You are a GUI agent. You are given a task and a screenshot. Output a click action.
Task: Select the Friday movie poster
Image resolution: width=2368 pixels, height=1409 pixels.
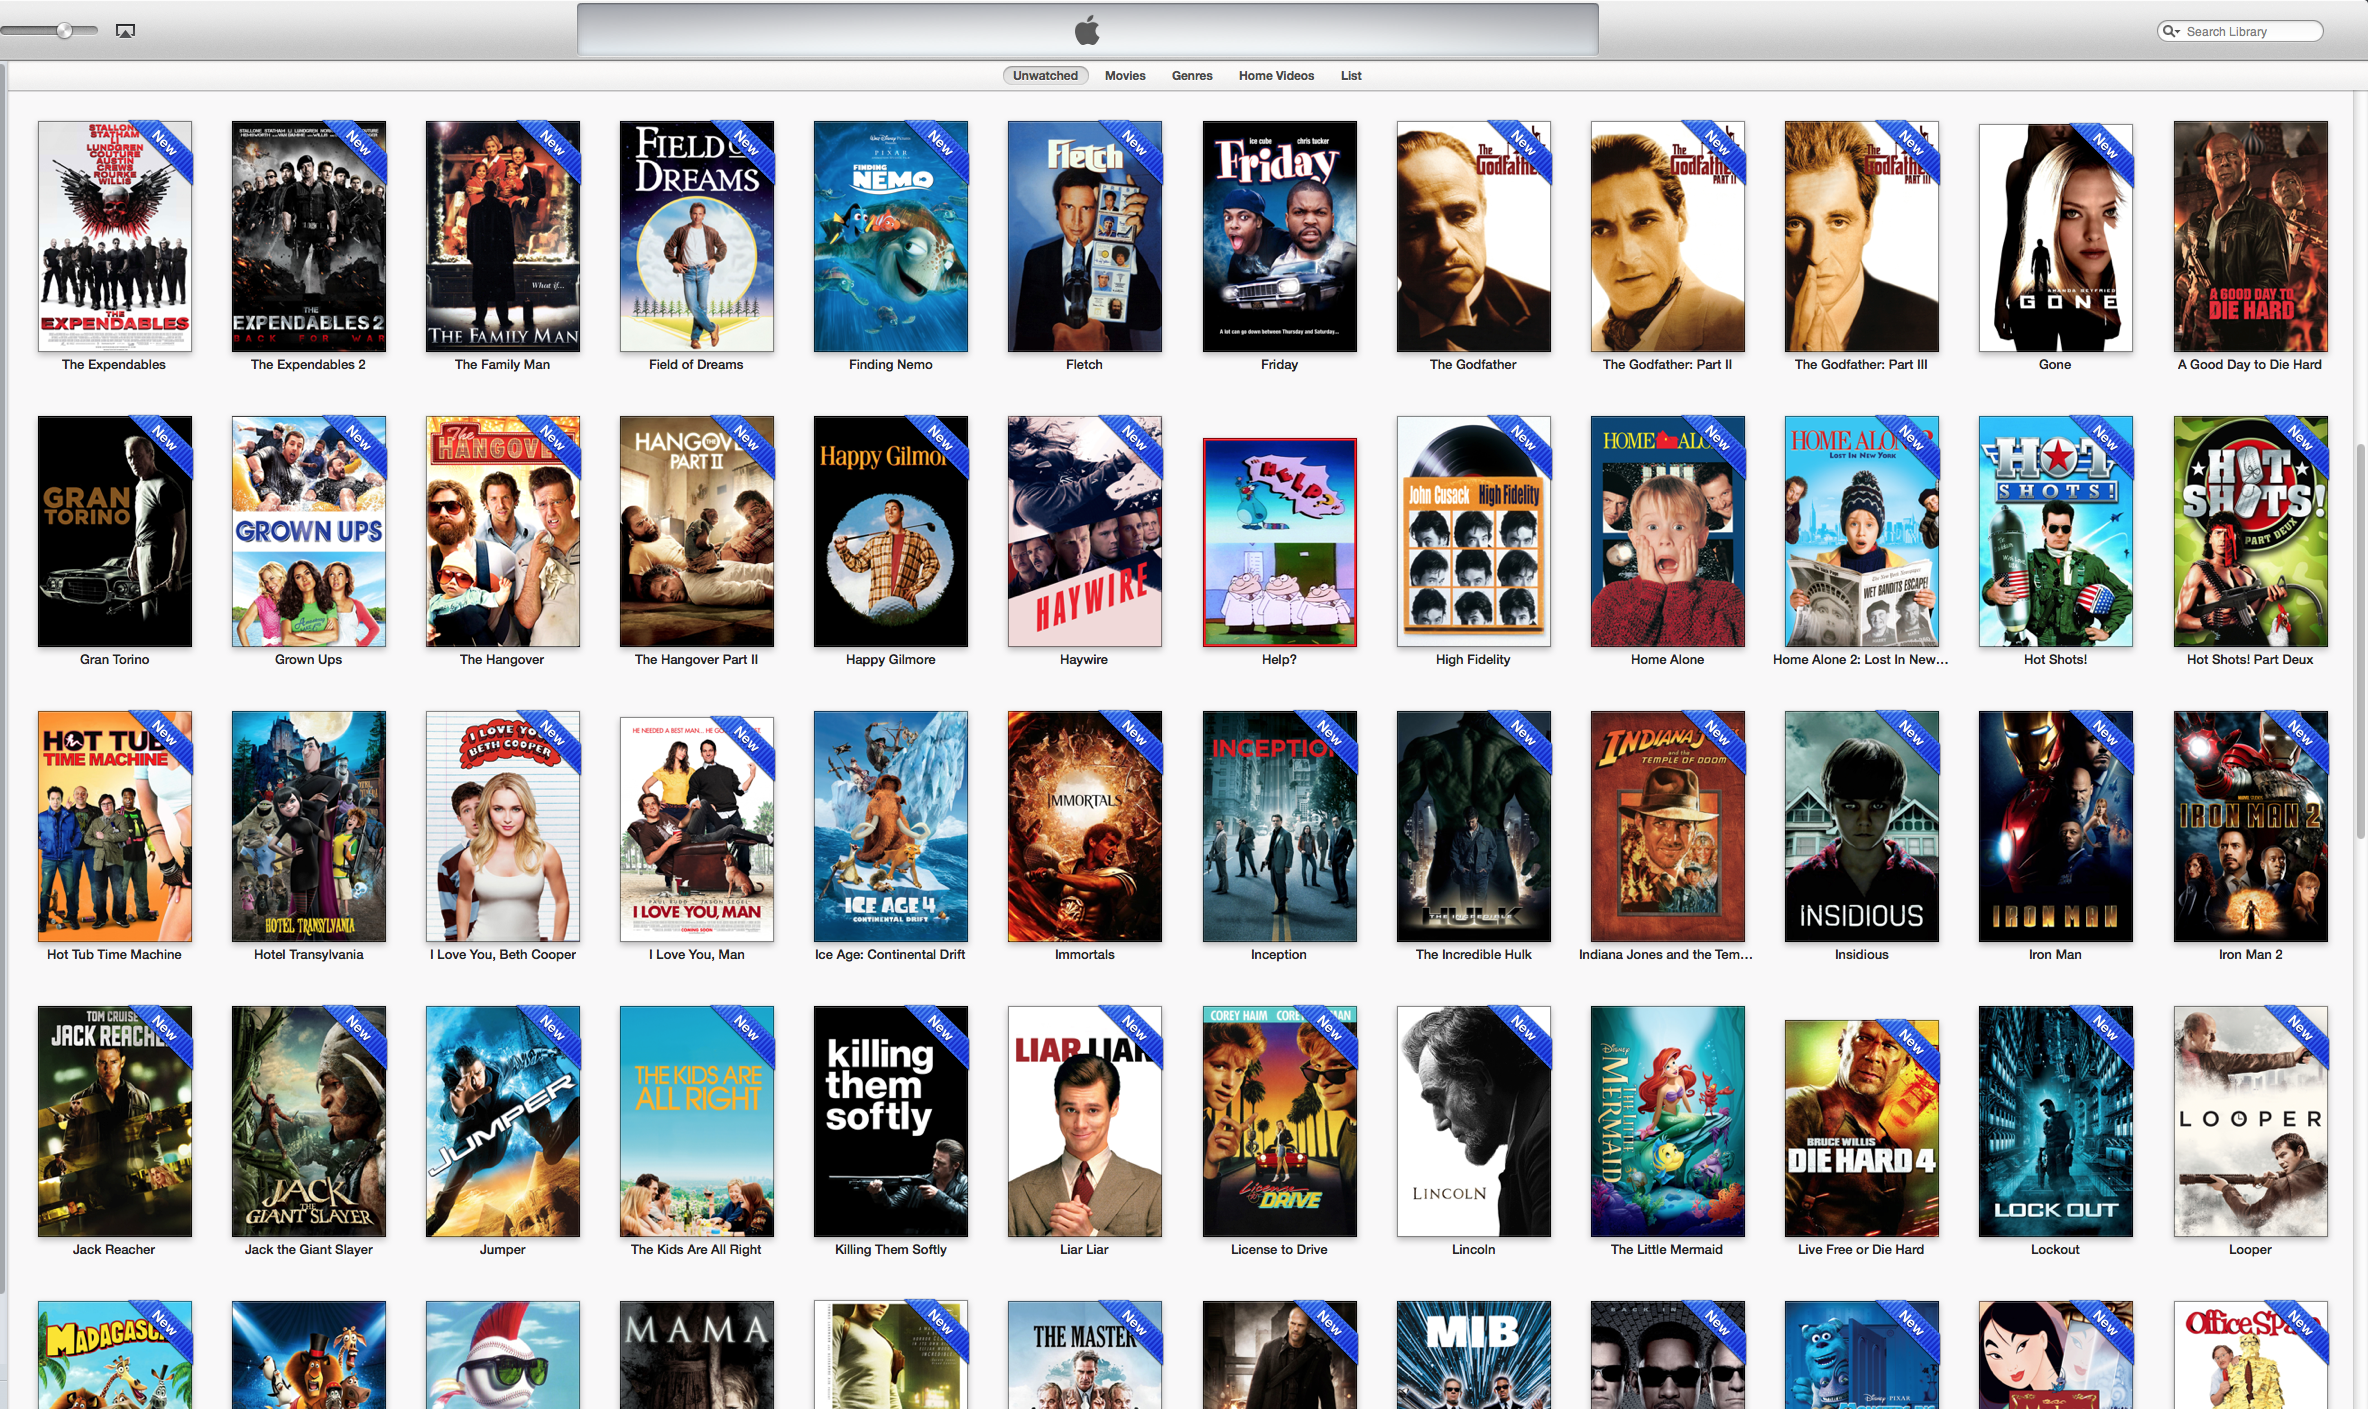(1280, 236)
